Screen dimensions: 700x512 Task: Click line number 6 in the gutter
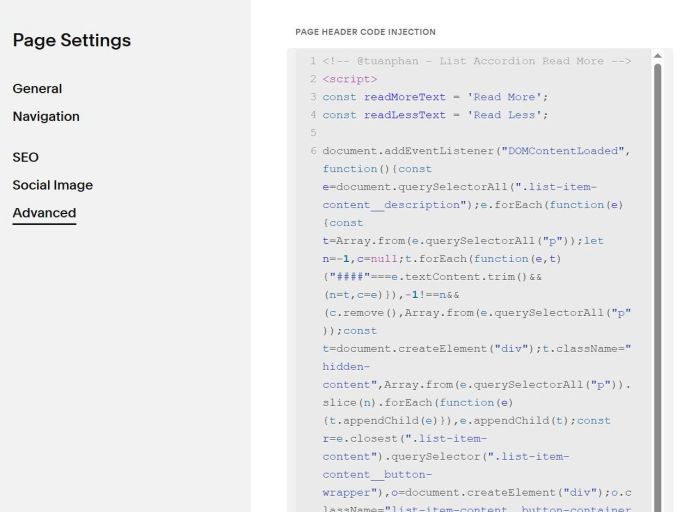(313, 151)
